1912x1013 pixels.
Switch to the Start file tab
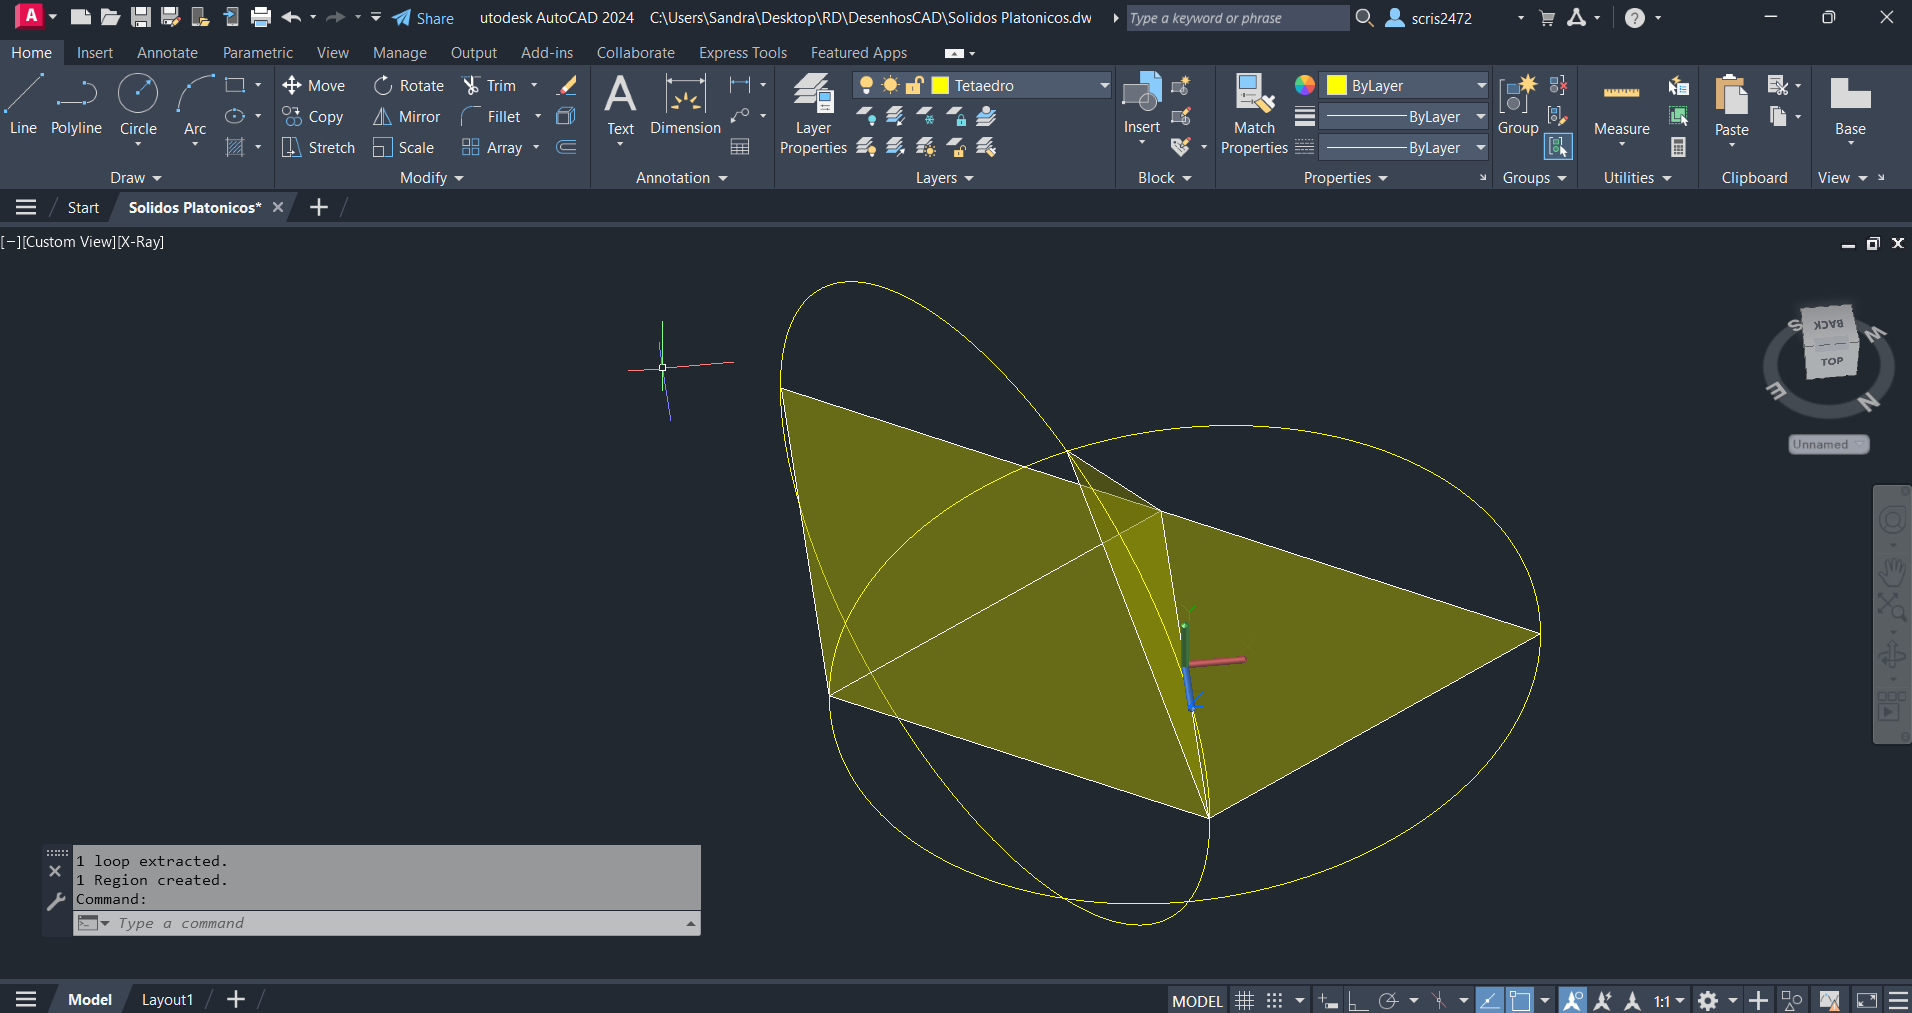coord(83,207)
